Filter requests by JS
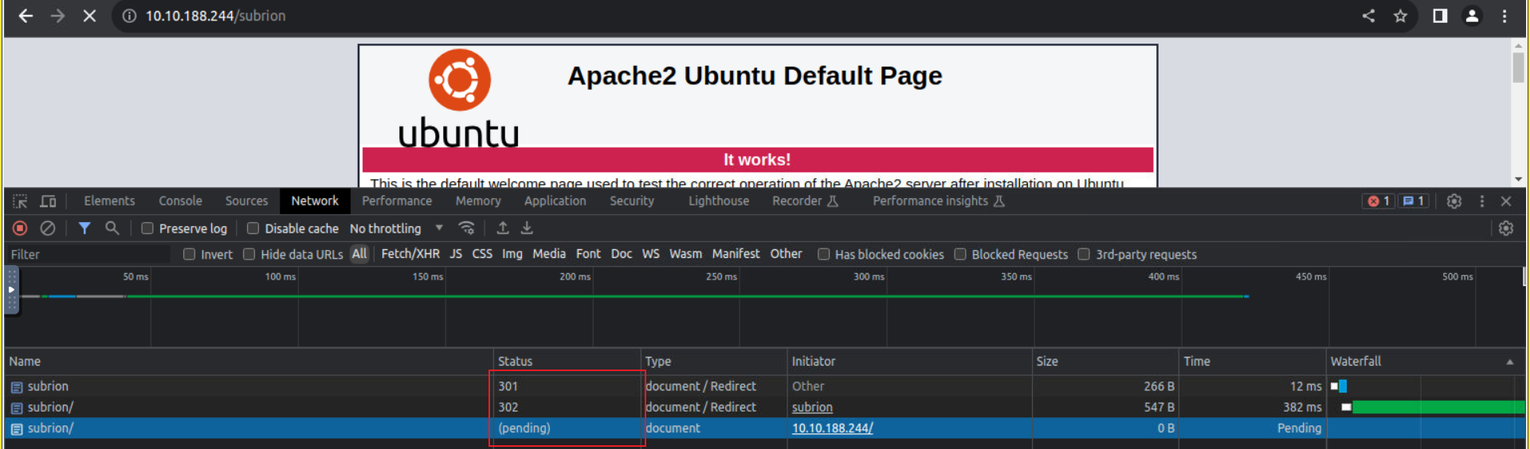Image resolution: width=1530 pixels, height=449 pixels. (456, 254)
